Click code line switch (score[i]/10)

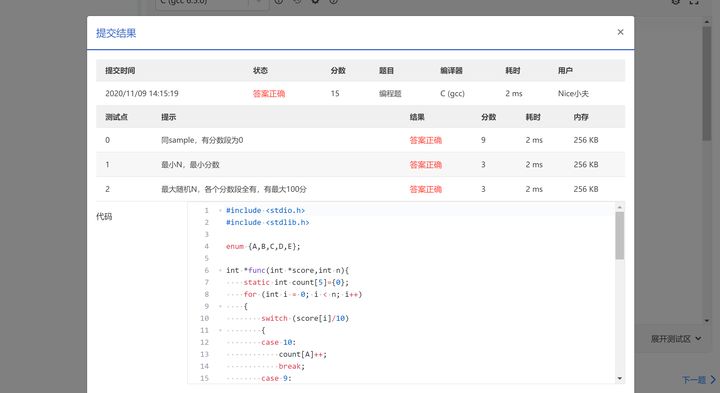pyautogui.click(x=305, y=318)
